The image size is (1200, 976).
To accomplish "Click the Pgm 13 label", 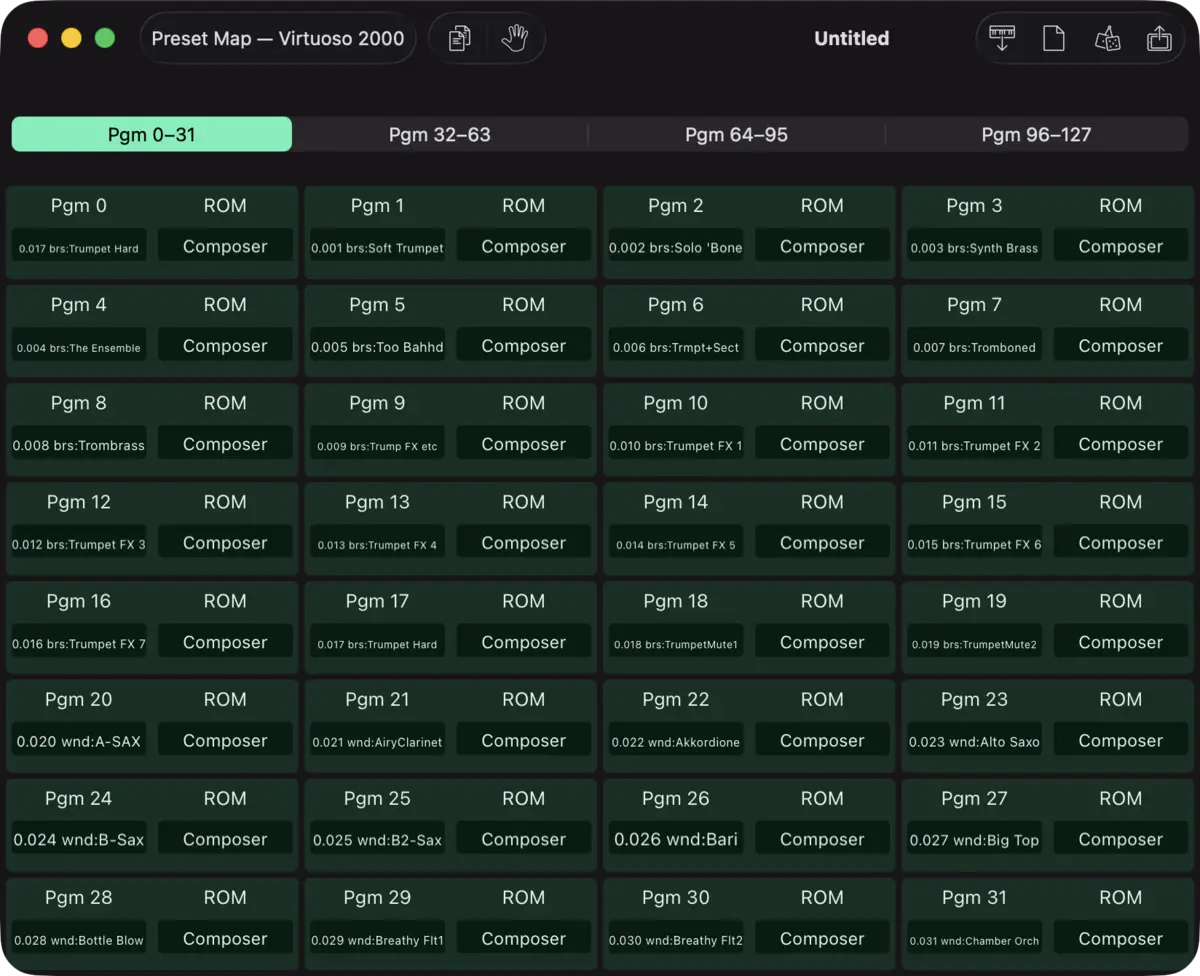I will pos(377,502).
